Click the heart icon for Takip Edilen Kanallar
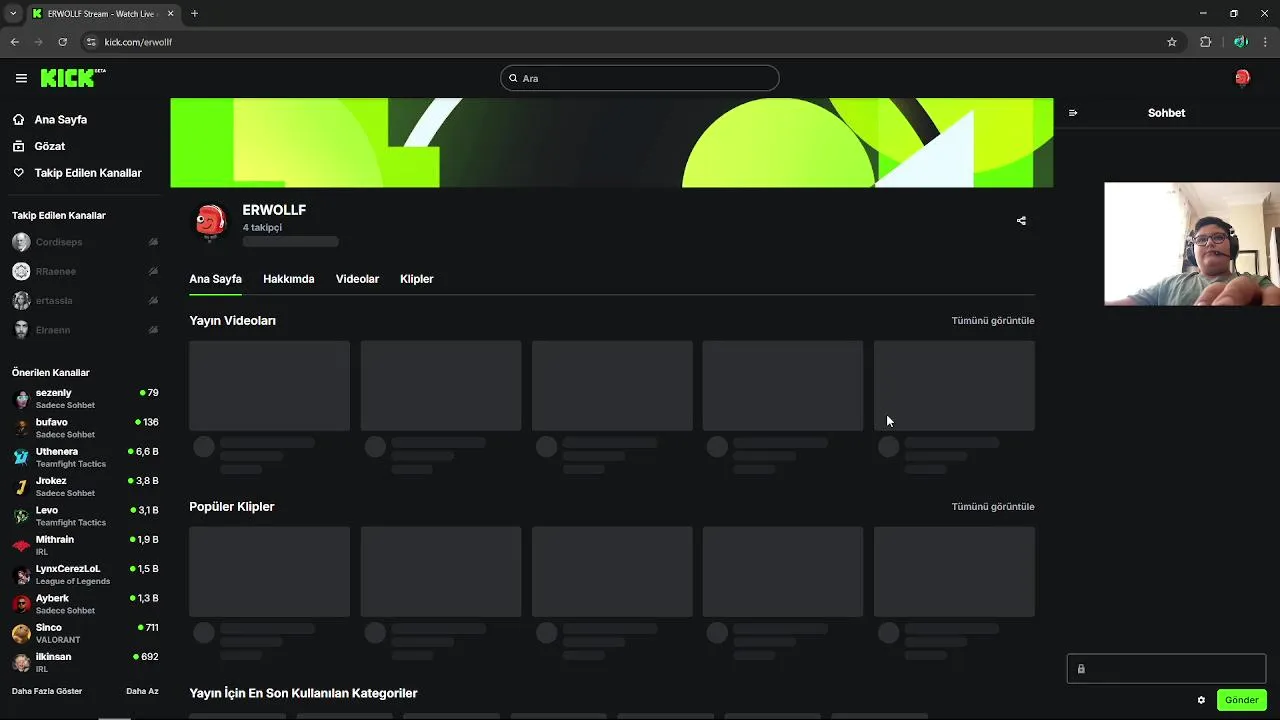Image resolution: width=1280 pixels, height=720 pixels. (x=19, y=173)
